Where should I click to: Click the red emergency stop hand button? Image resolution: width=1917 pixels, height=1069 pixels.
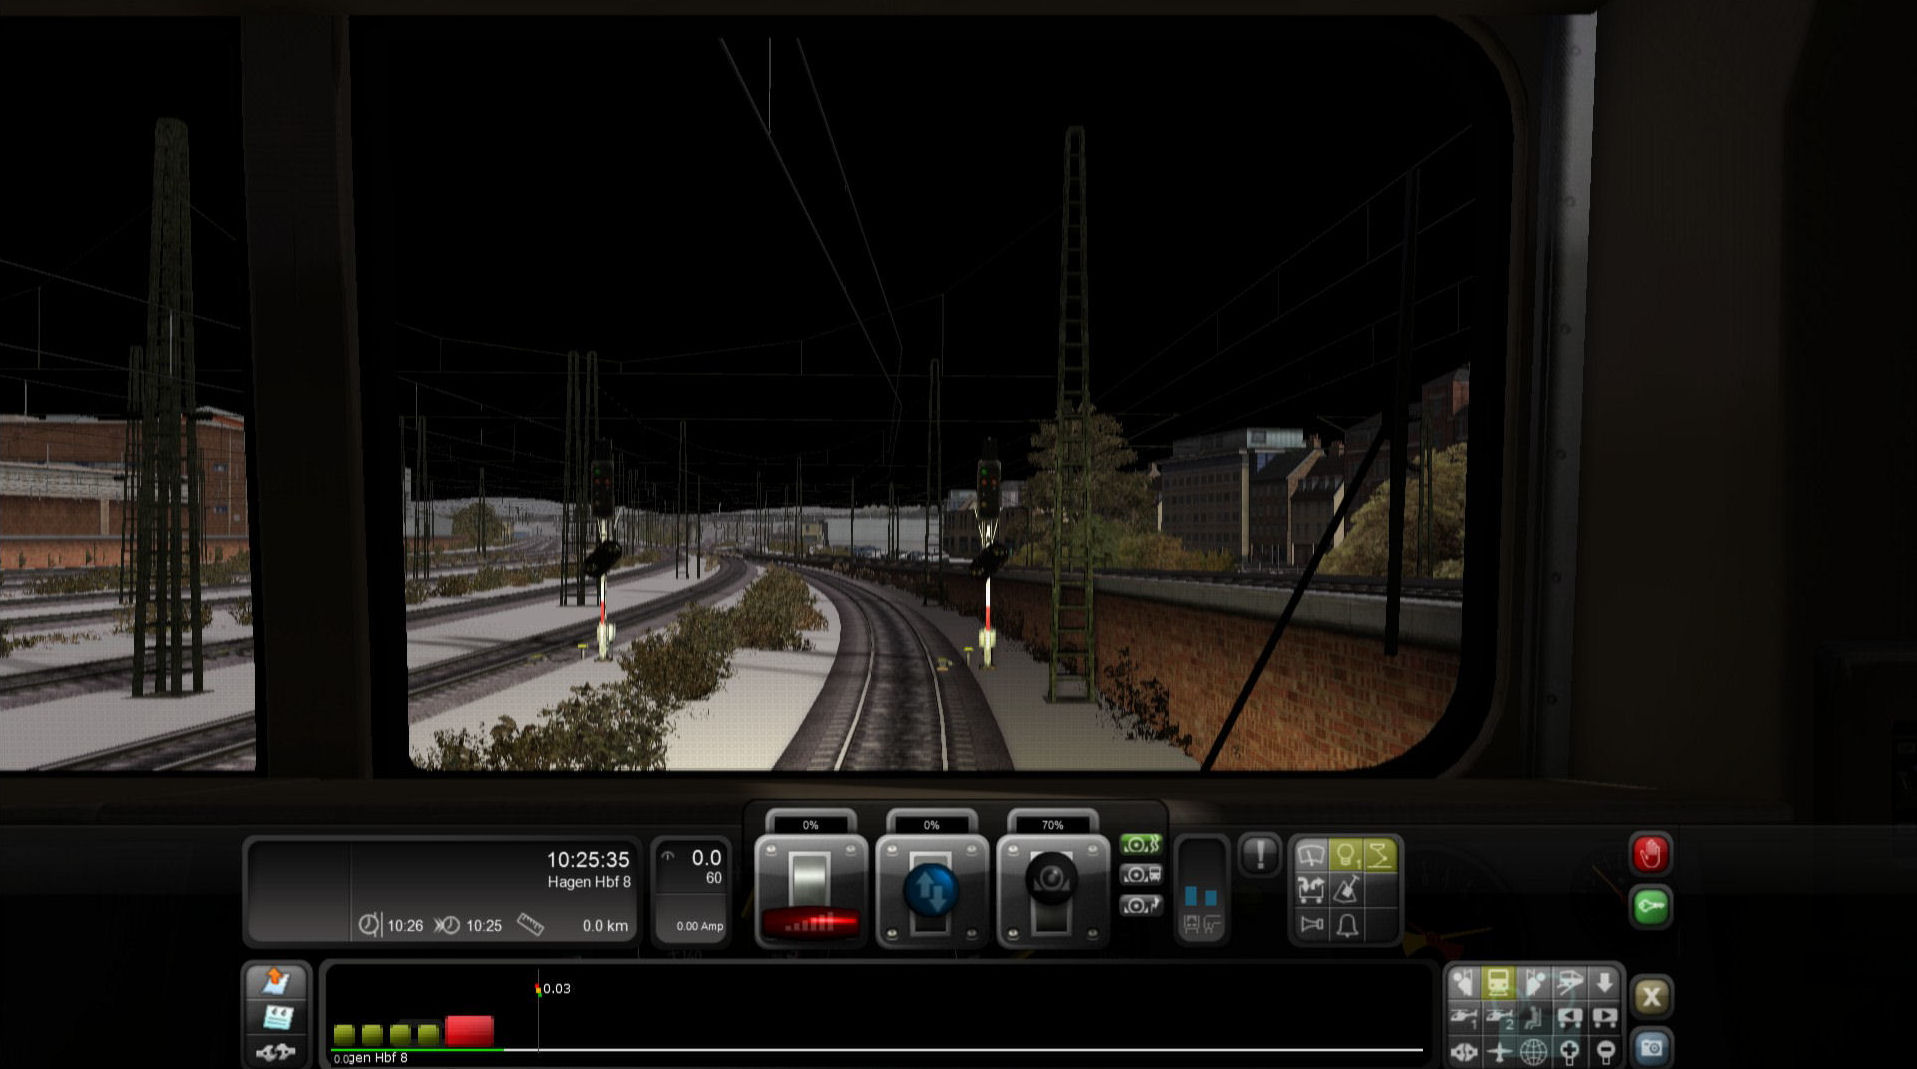coord(1650,855)
